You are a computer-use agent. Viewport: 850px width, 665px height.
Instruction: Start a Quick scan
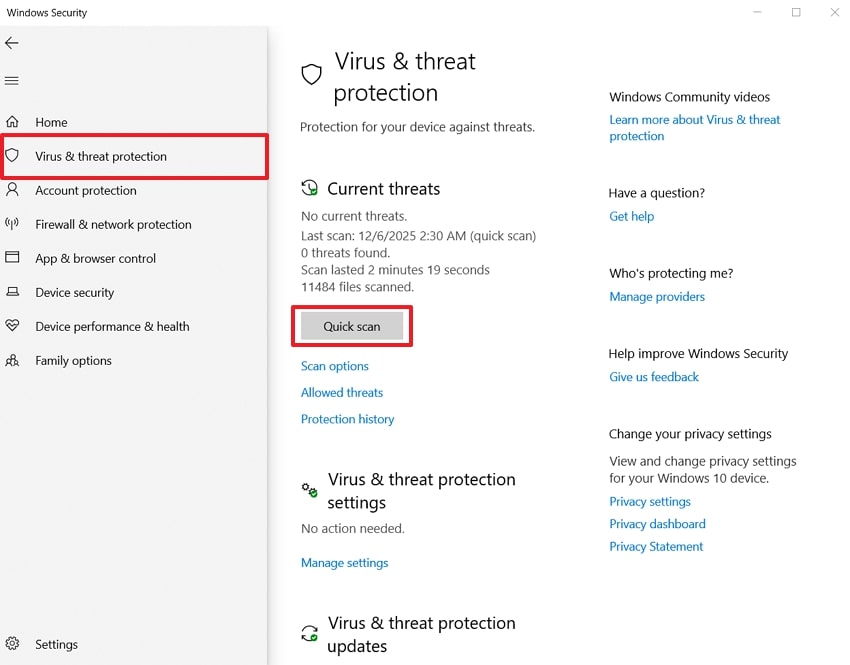[352, 327]
